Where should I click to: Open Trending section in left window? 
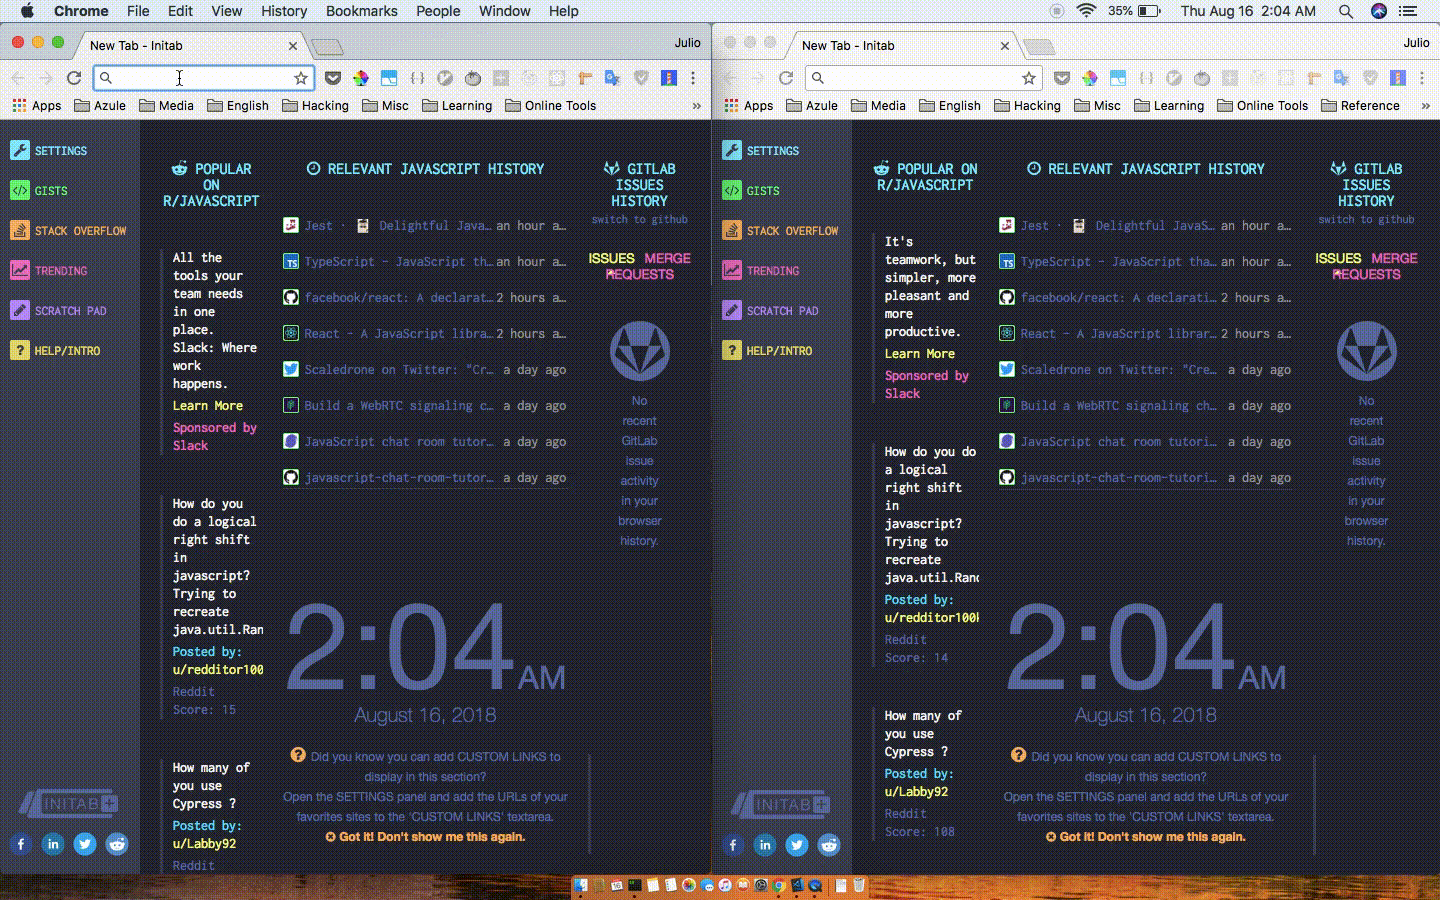click(x=49, y=271)
